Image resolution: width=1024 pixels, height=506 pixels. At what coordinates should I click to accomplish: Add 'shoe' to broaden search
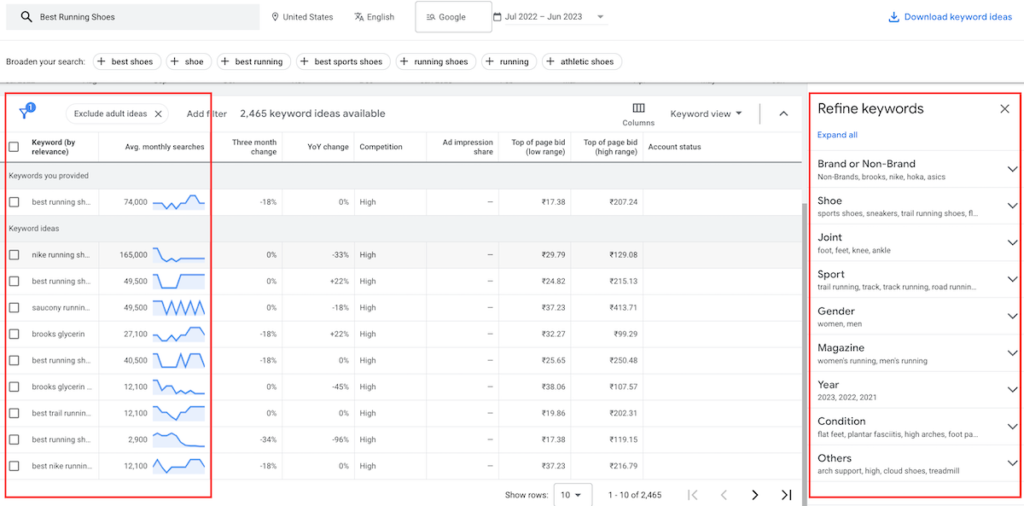(189, 61)
